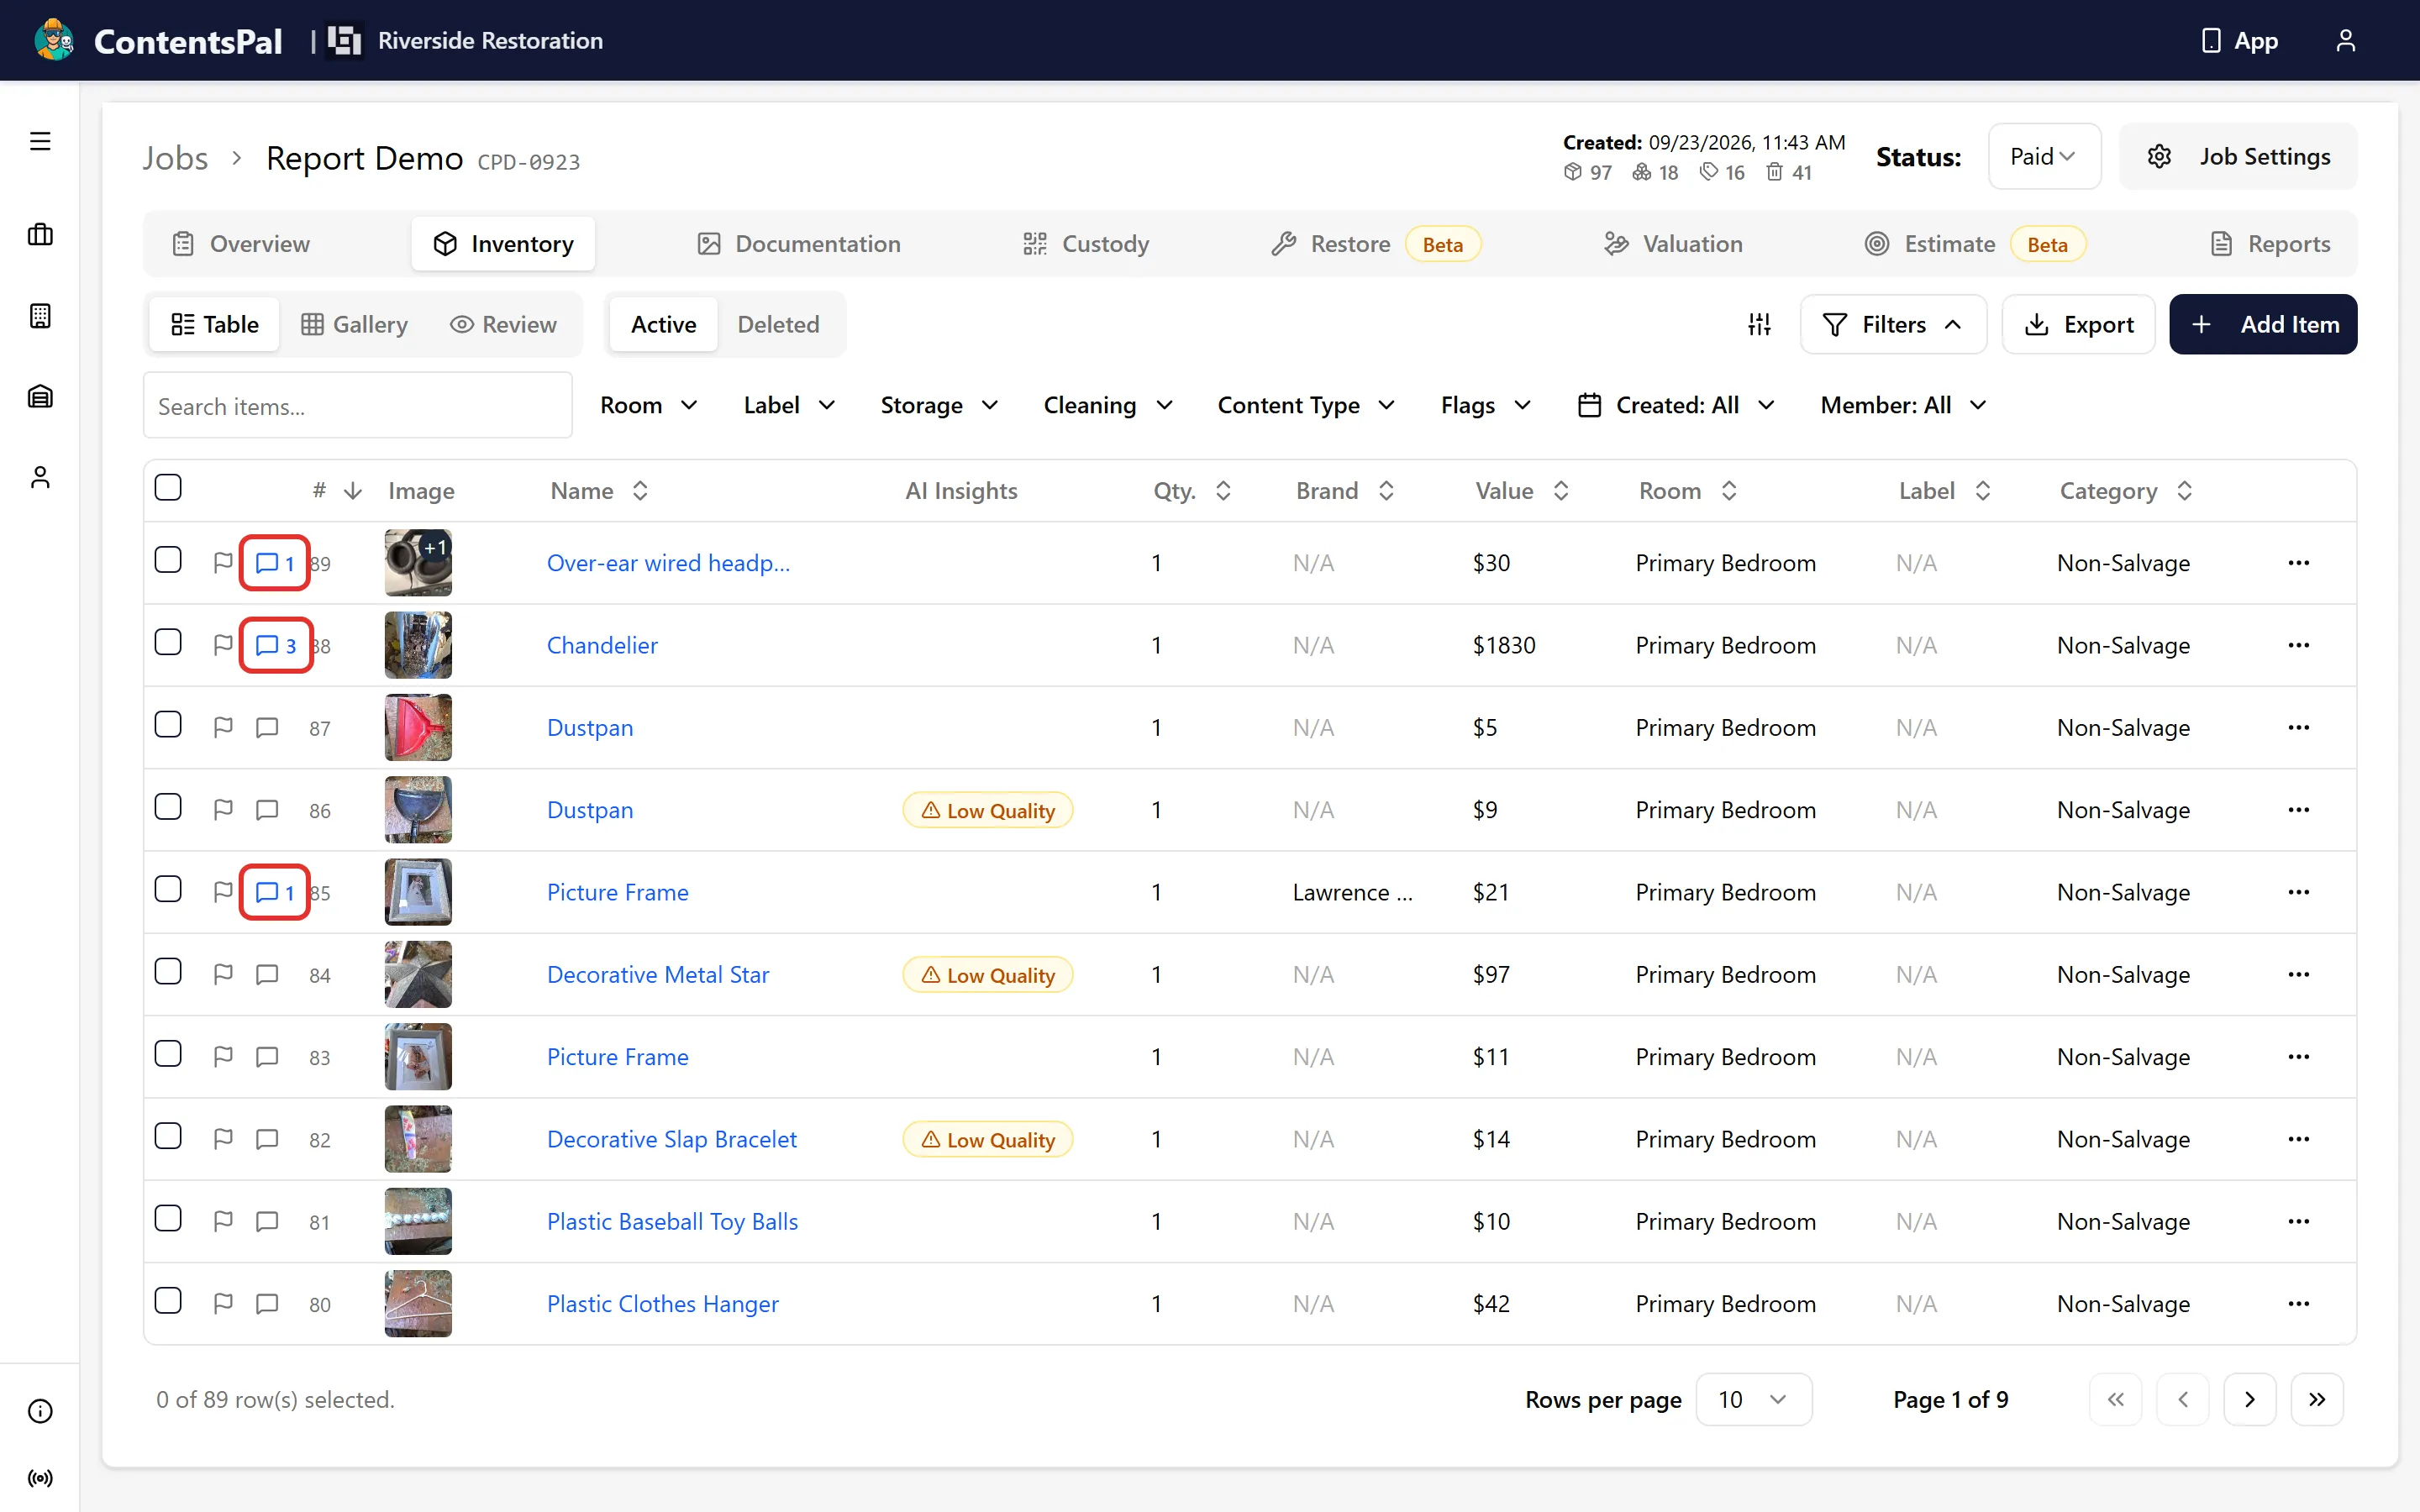The width and height of the screenshot is (2420, 1512).
Task: Jump to the last page of results
Action: pos(2317,1399)
